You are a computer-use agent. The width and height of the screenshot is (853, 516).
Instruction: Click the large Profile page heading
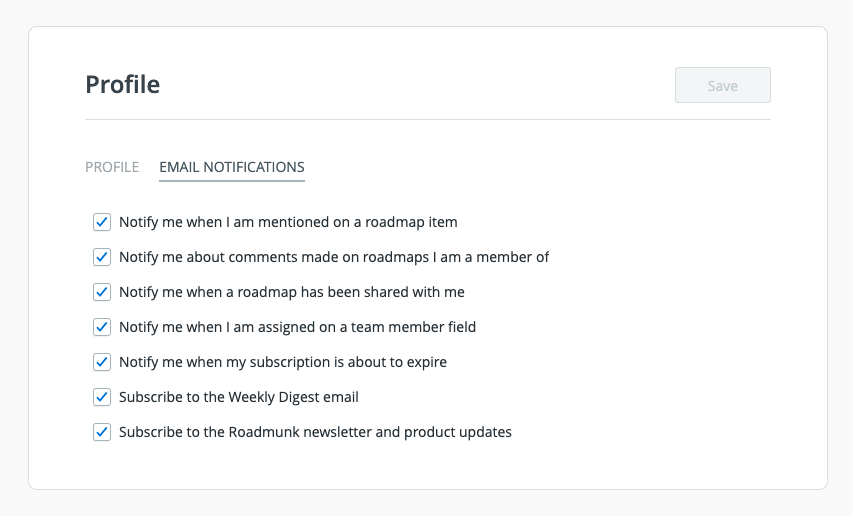(123, 85)
